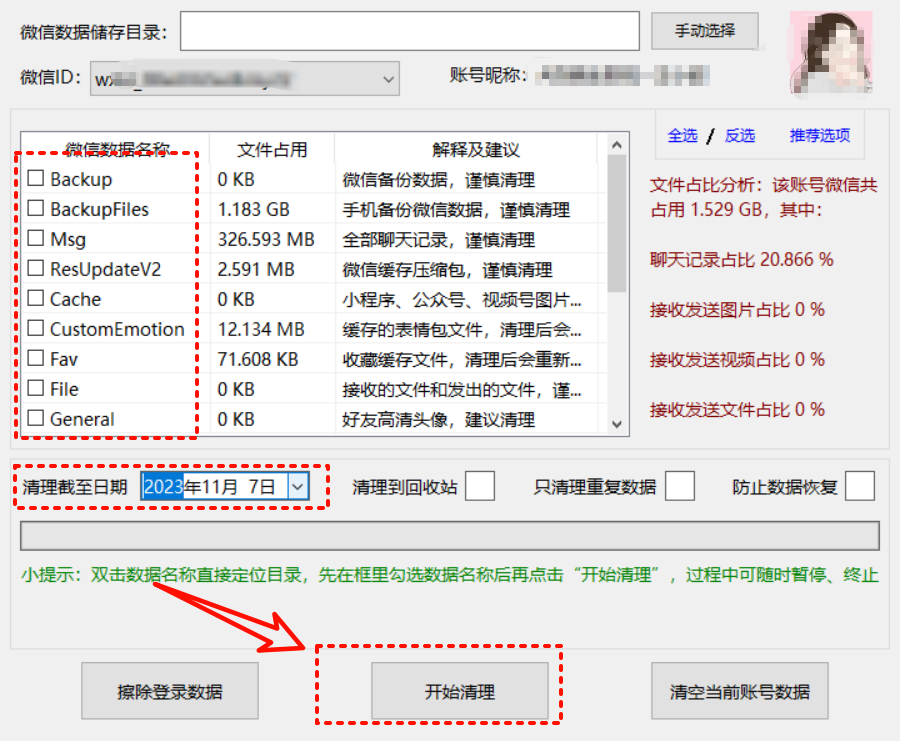The height and width of the screenshot is (741, 900).
Task: Click 文件占用 column header
Action: pyautogui.click(x=272, y=149)
